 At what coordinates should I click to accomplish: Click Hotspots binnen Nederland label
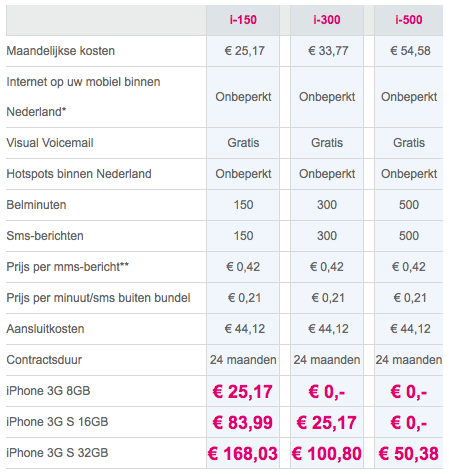coord(79,174)
